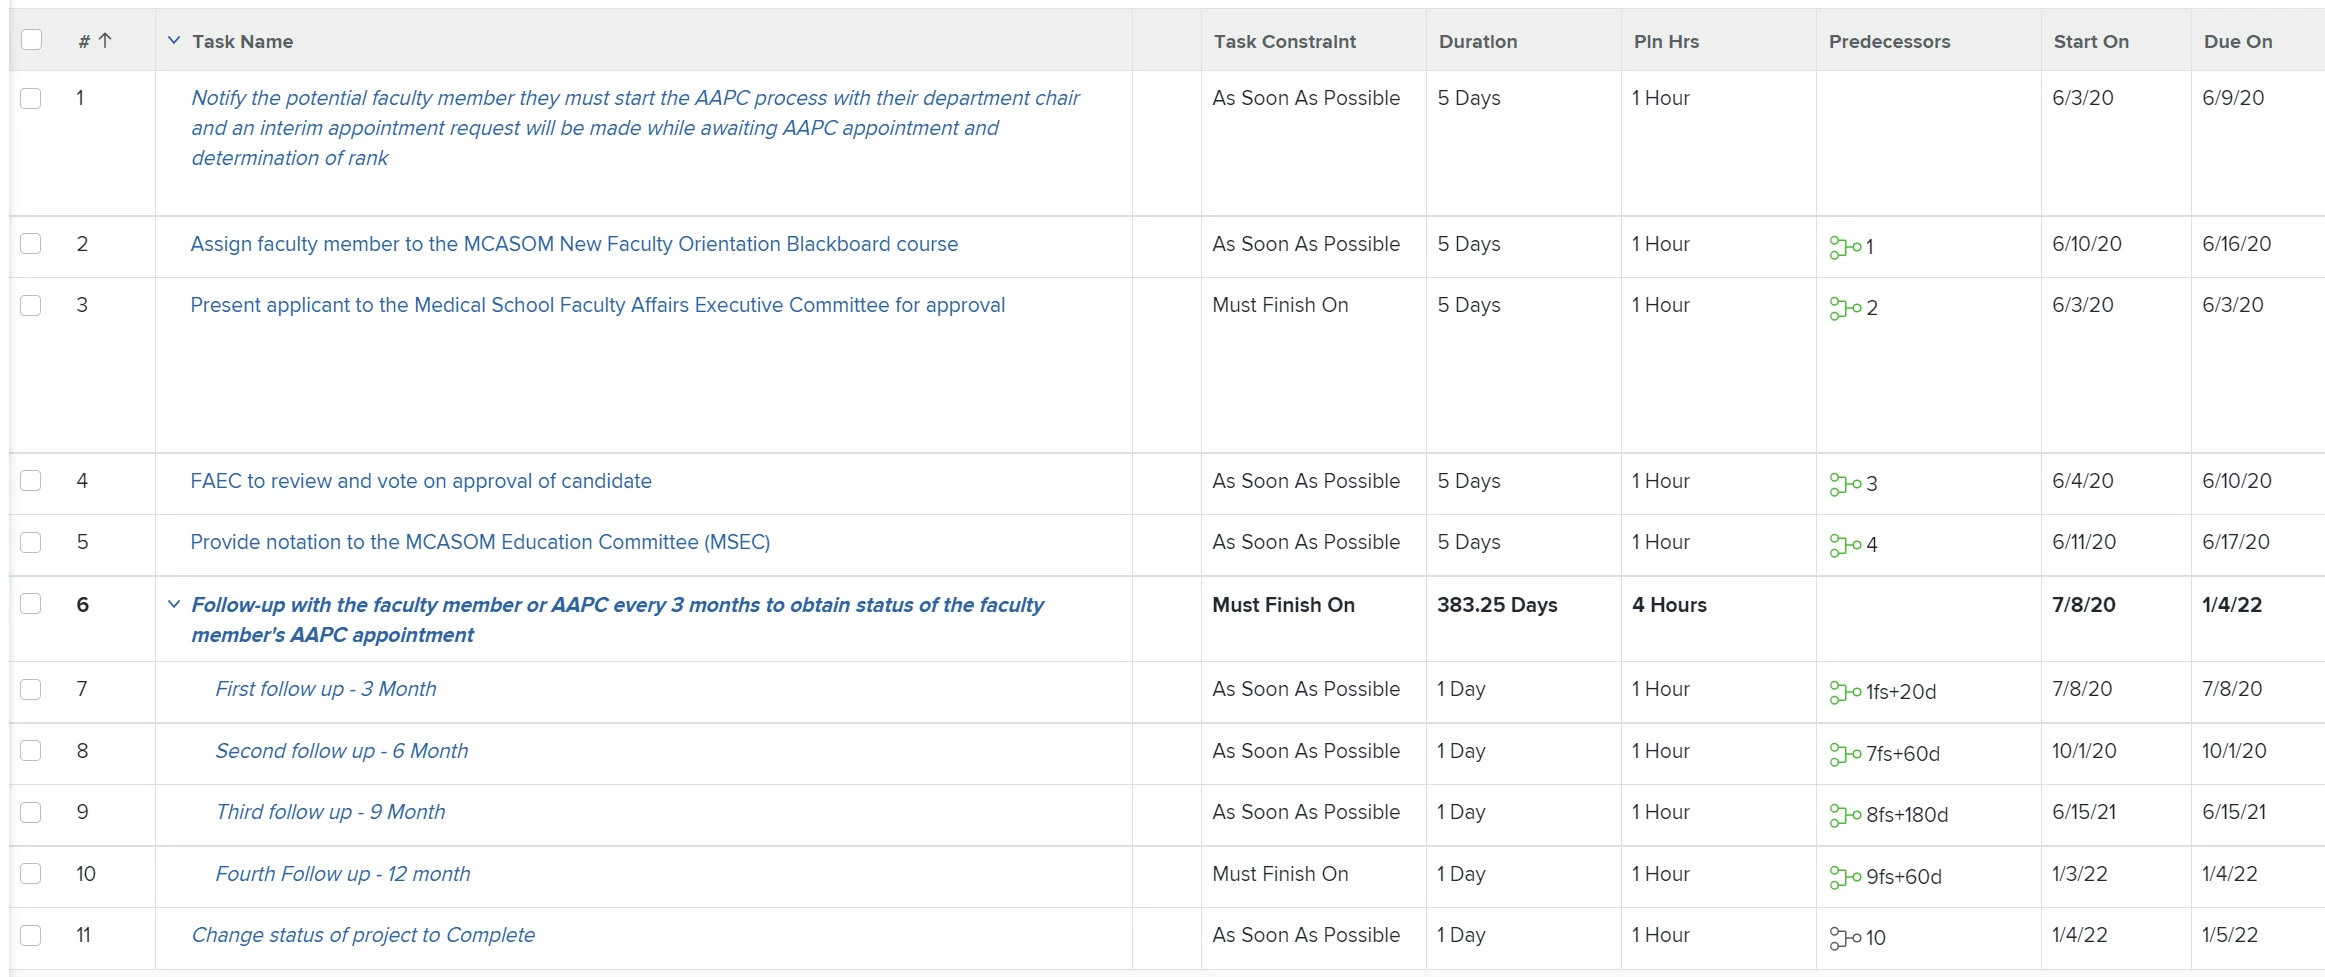Check the box for task 5
This screenshot has width=2325, height=977.
31,542
